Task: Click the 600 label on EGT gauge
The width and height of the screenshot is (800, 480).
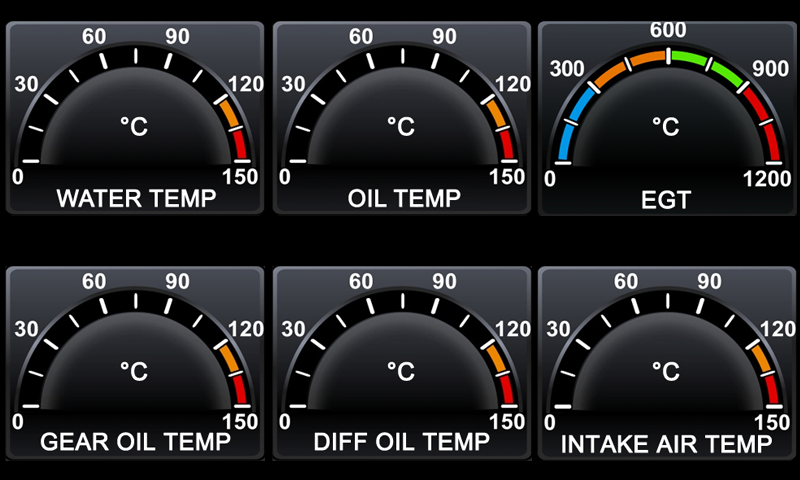Action: (x=668, y=30)
